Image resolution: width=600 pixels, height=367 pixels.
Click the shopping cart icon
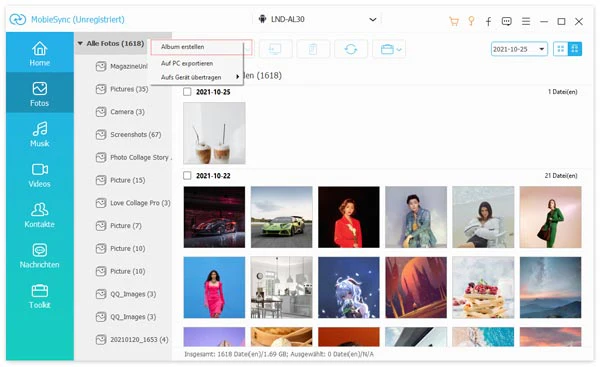454,21
